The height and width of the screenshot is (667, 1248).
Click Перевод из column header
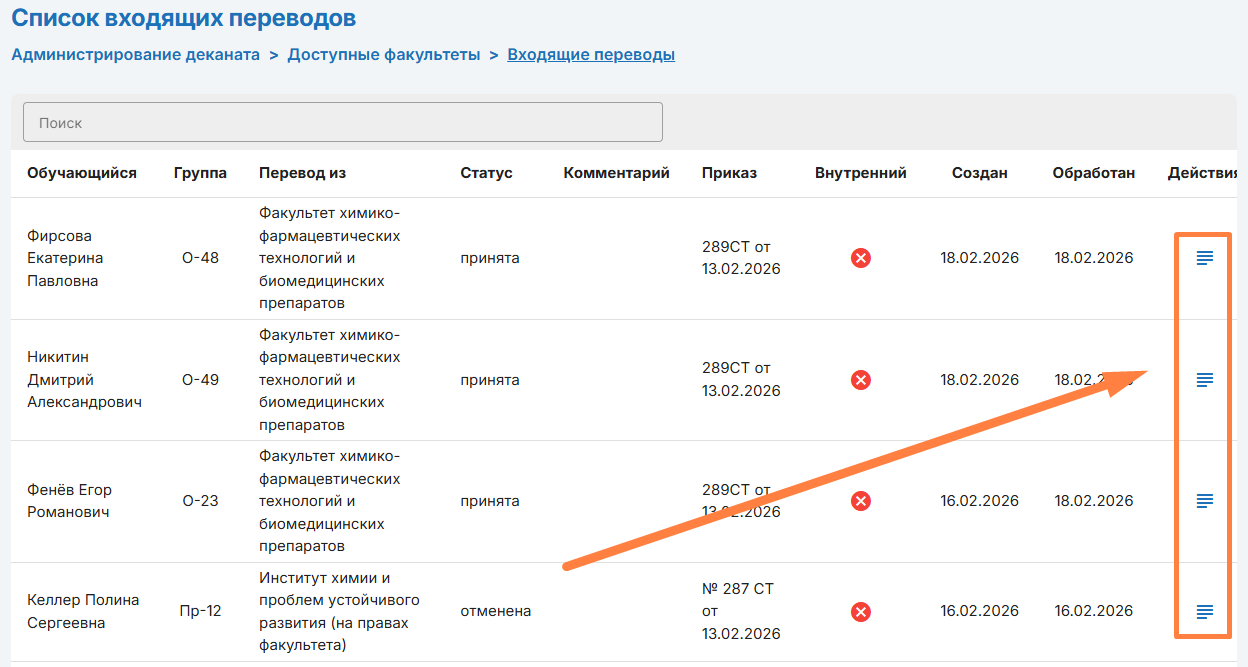pos(302,173)
